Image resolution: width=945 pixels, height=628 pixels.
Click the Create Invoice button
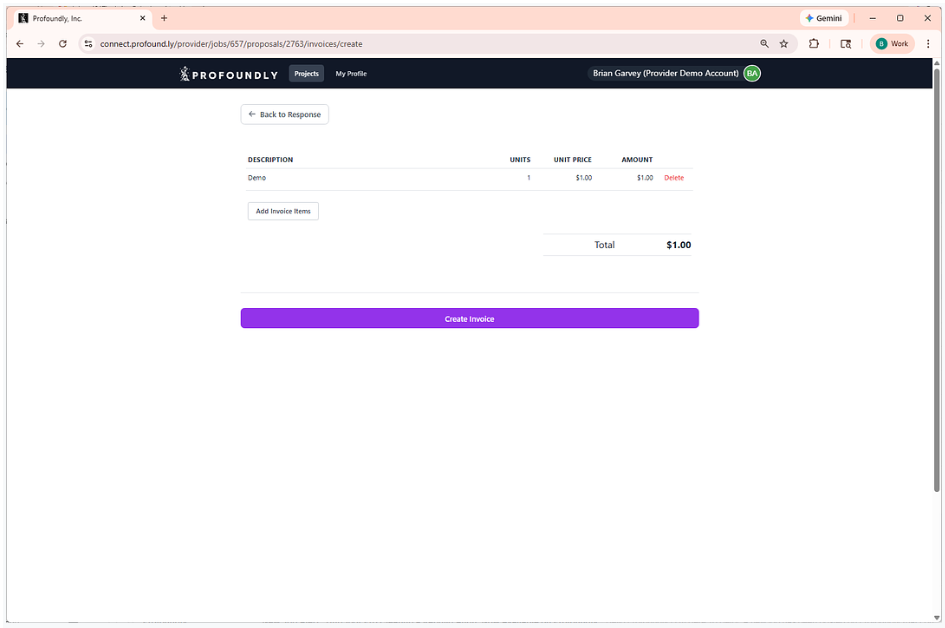click(x=469, y=318)
